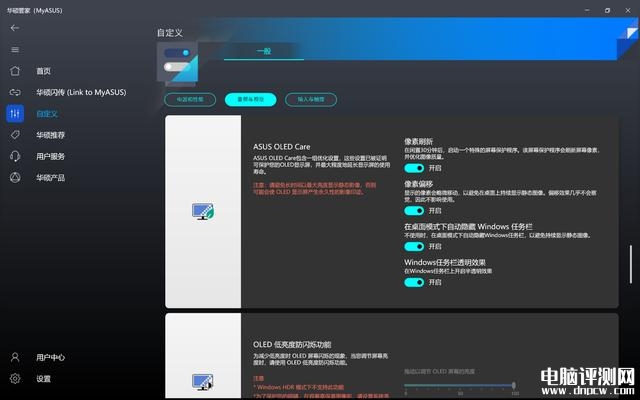Image resolution: width=640 pixels, height=400 pixels.
Task: Open 用户中心 person icon
Action: (15, 357)
